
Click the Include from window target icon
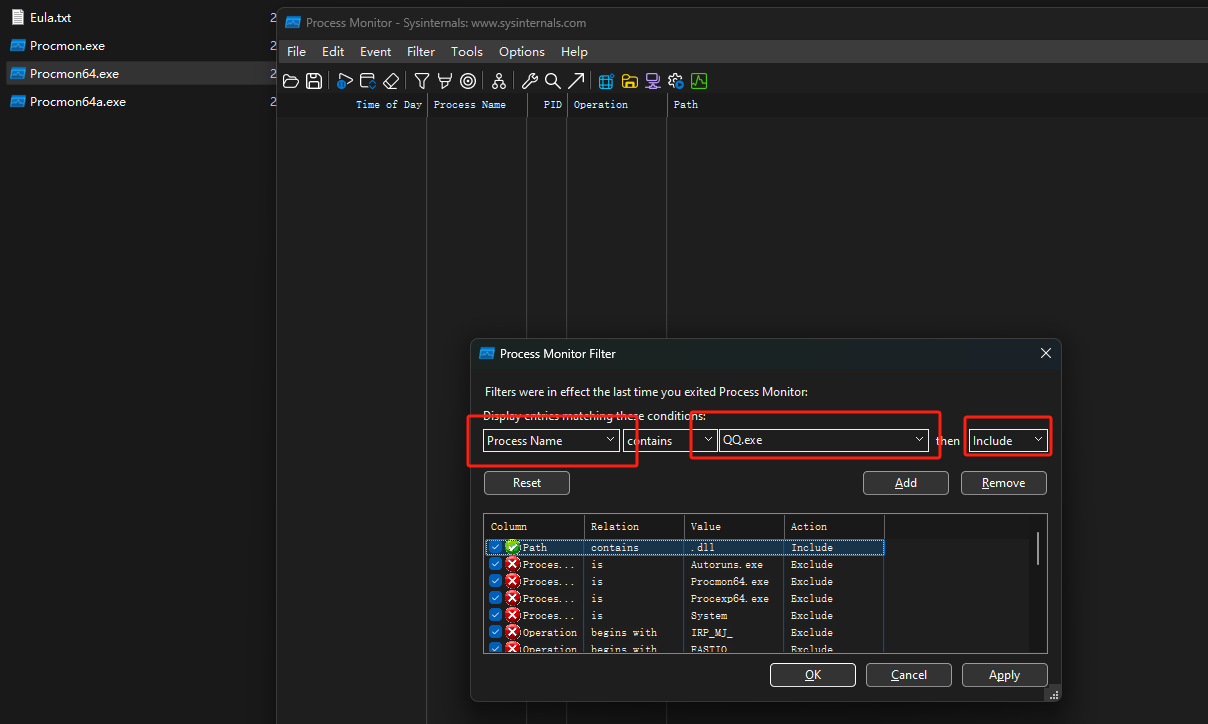pos(468,81)
